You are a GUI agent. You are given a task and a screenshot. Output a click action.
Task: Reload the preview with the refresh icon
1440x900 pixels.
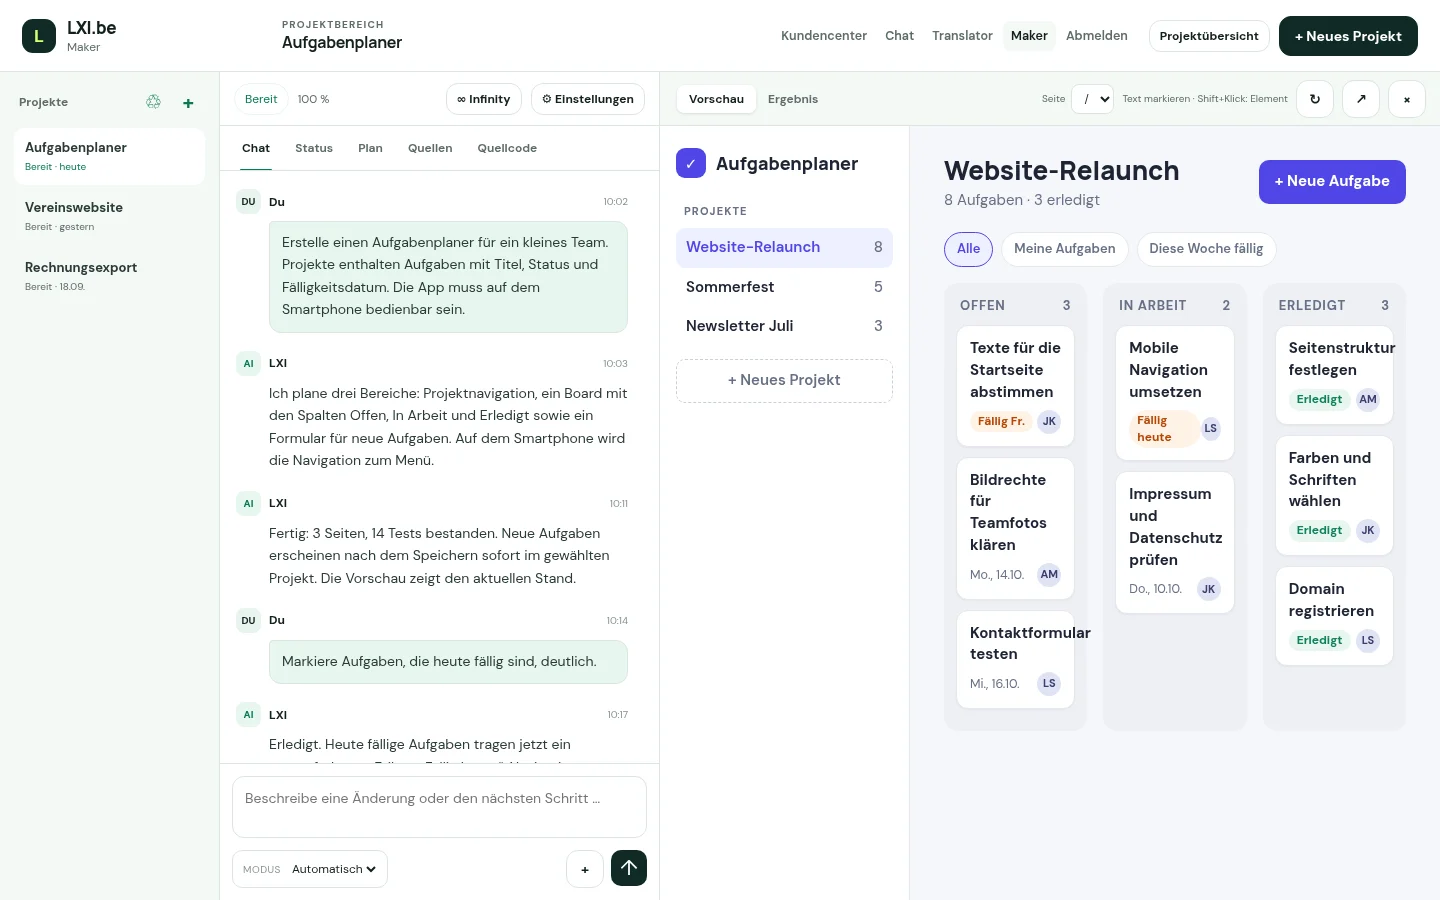pyautogui.click(x=1315, y=99)
